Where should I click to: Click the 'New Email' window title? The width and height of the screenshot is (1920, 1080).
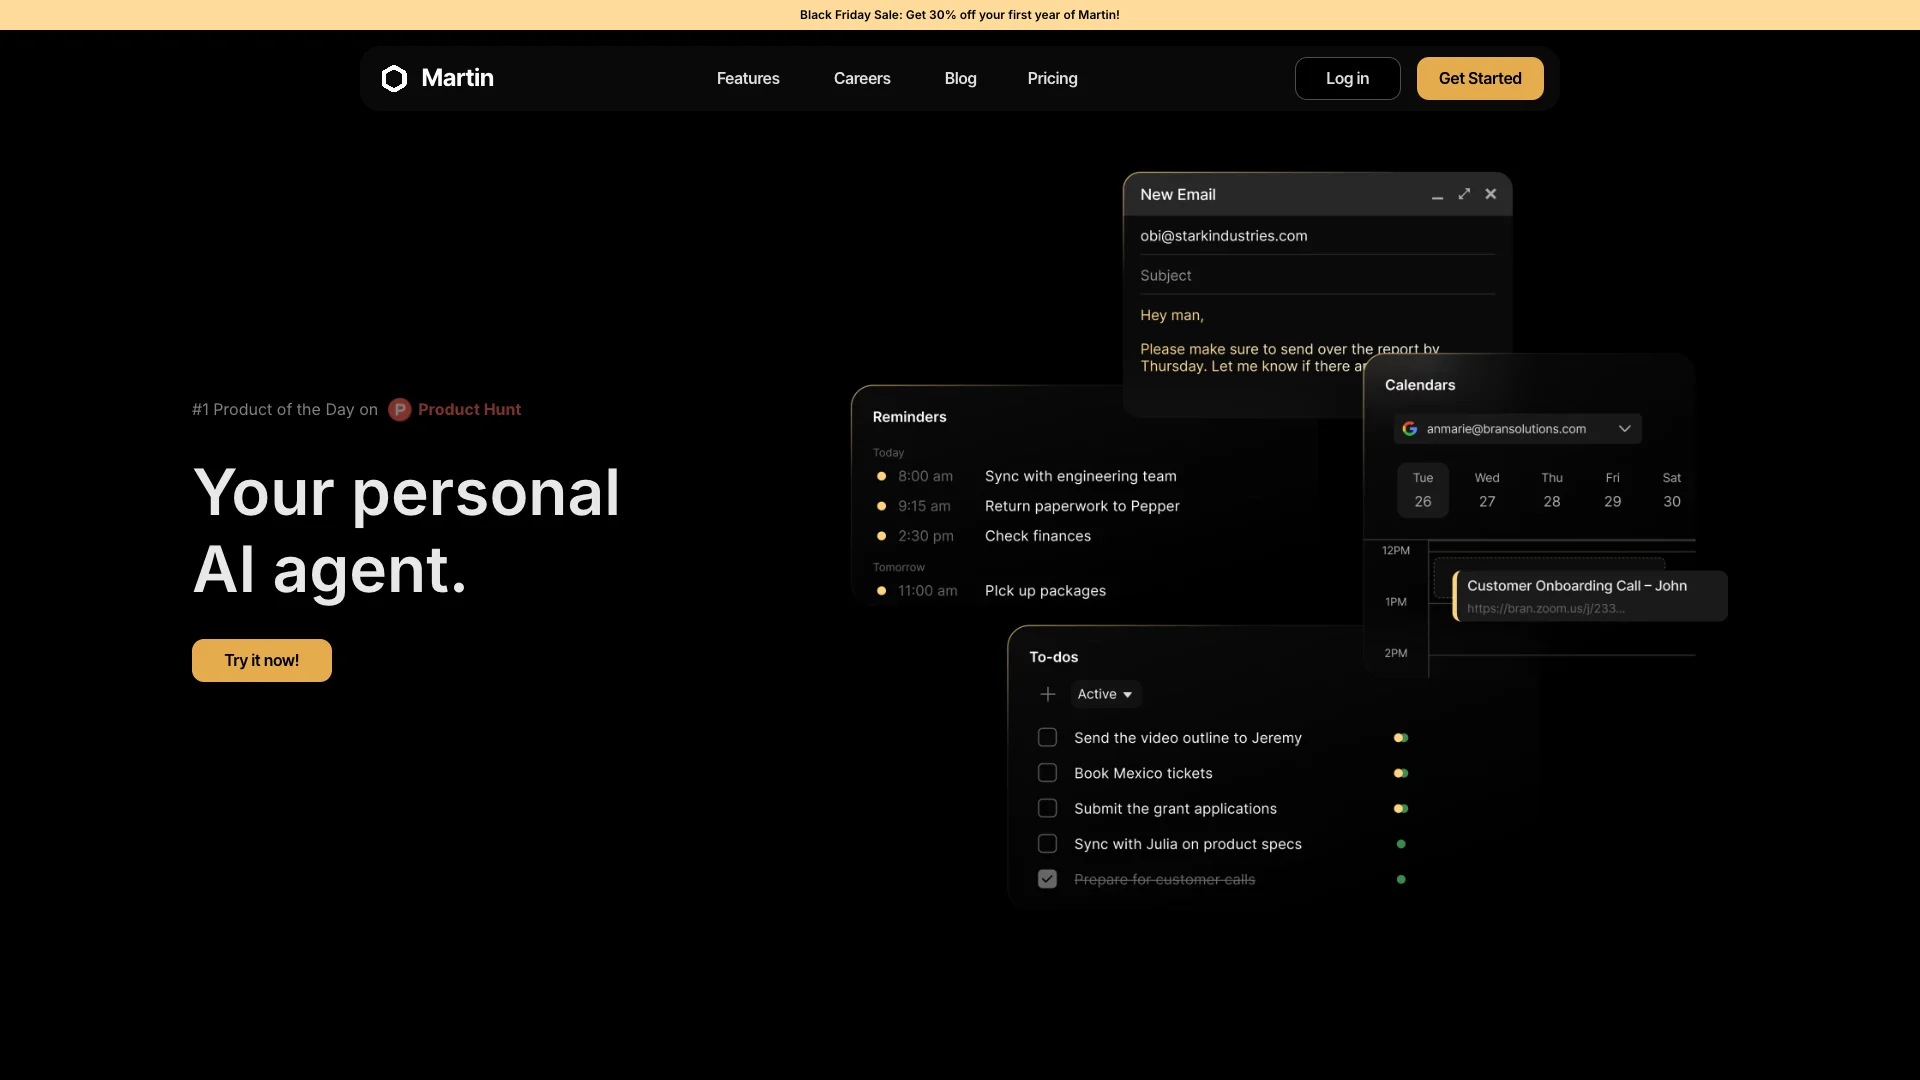(x=1178, y=195)
